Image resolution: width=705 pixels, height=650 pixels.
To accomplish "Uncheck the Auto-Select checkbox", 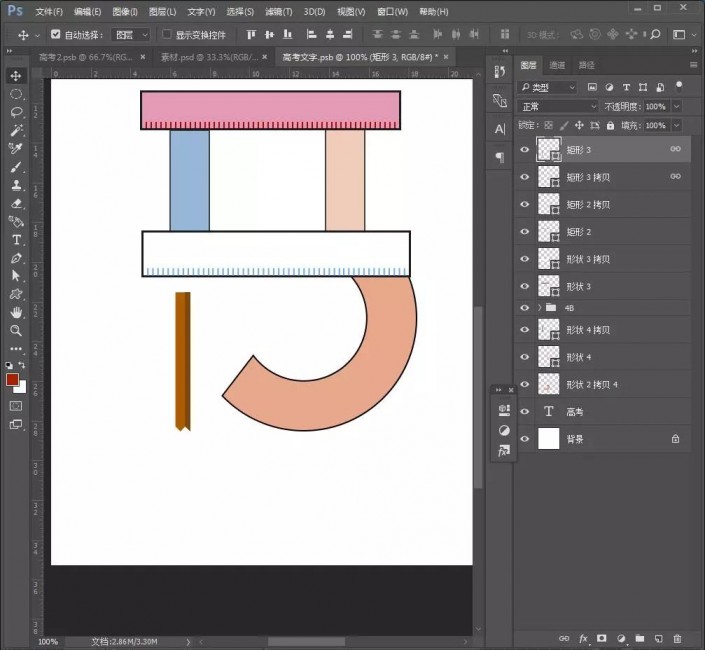I will click(55, 34).
